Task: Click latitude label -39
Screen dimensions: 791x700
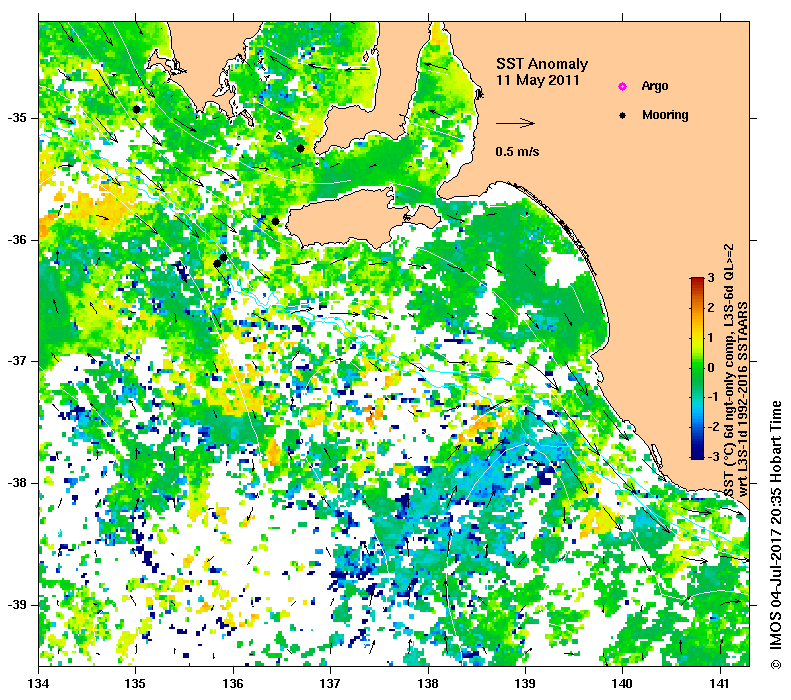Action: pos(17,605)
